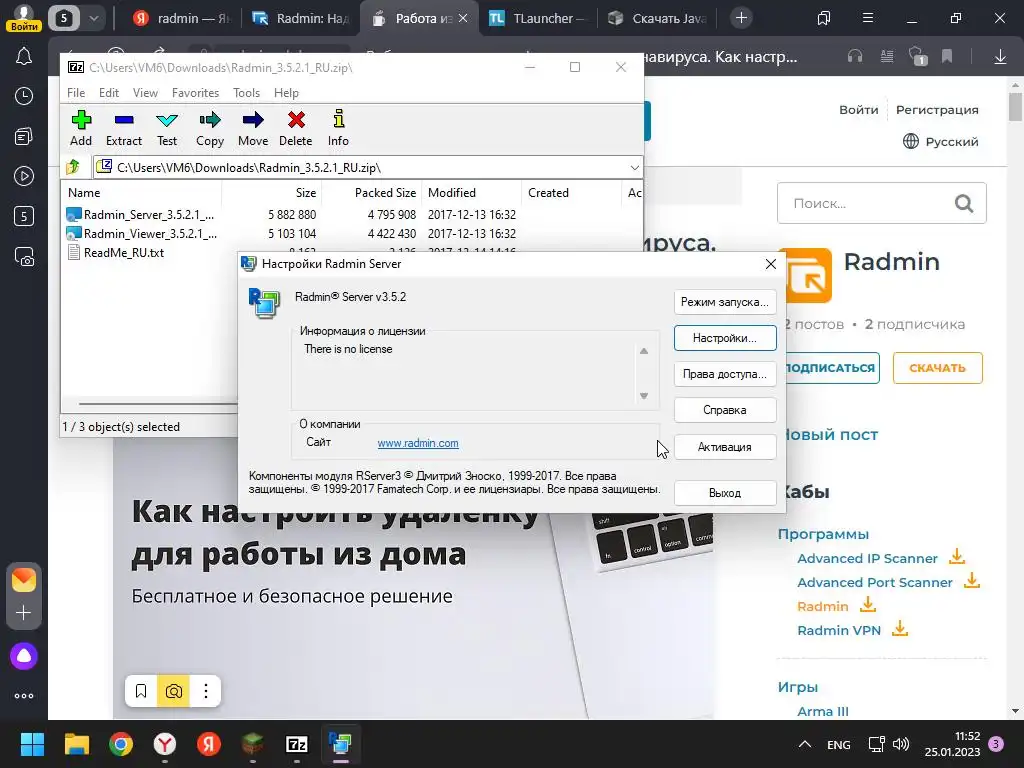Open File Explorer from the taskbar
1024x768 pixels.
(x=76, y=744)
